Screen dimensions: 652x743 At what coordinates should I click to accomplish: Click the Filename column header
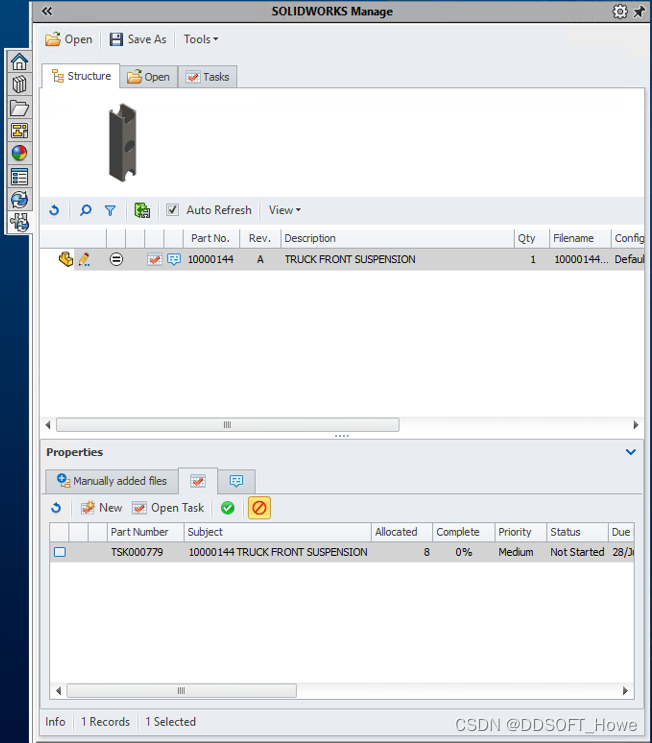(580, 238)
